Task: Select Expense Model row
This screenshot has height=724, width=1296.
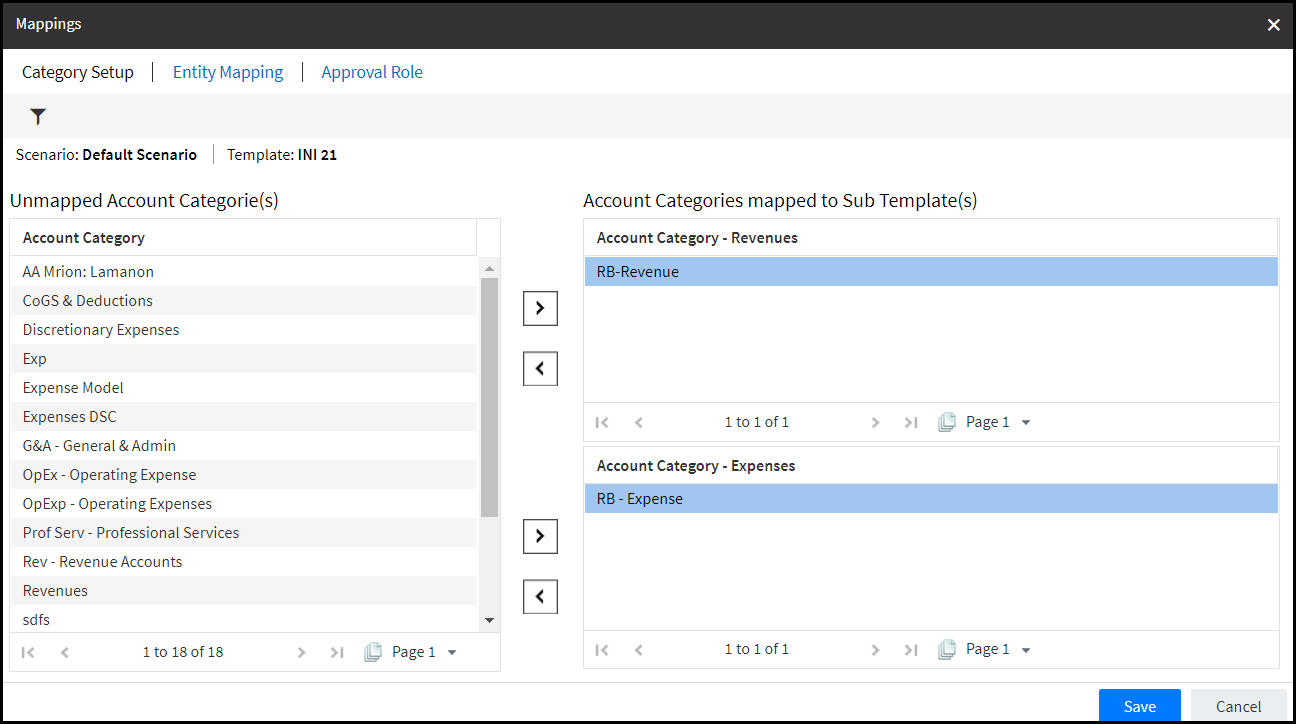Action: point(244,388)
